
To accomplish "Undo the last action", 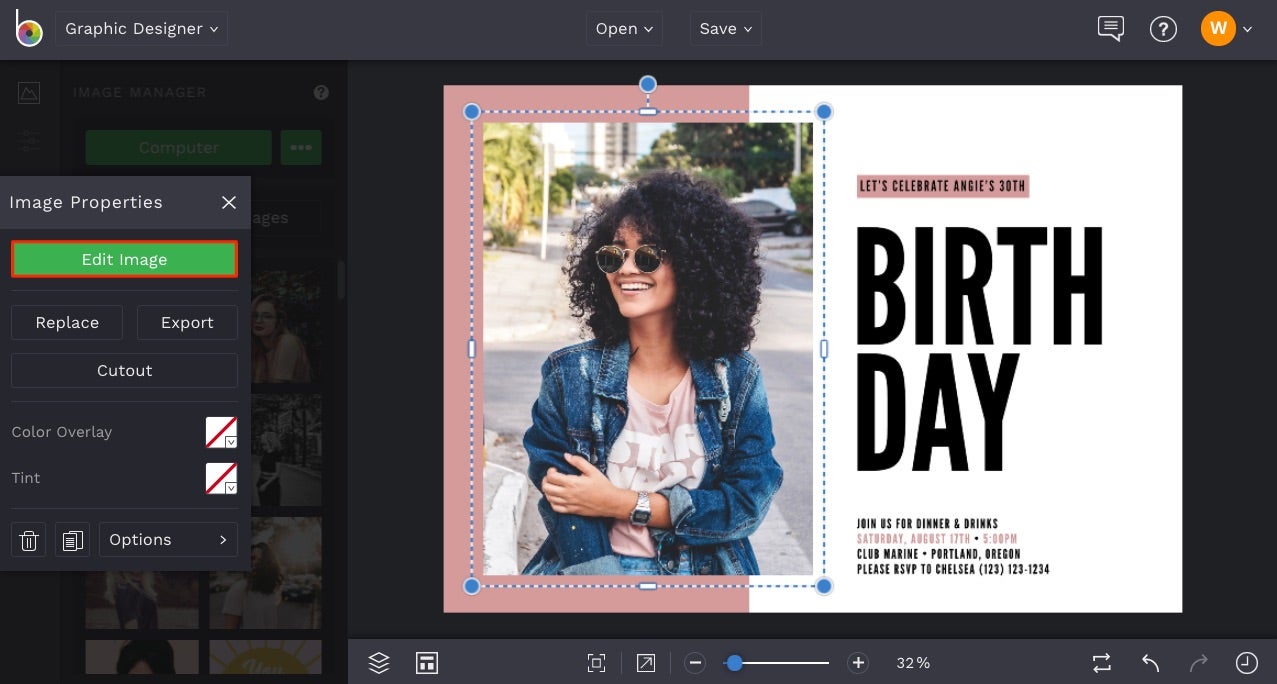I will point(1149,662).
